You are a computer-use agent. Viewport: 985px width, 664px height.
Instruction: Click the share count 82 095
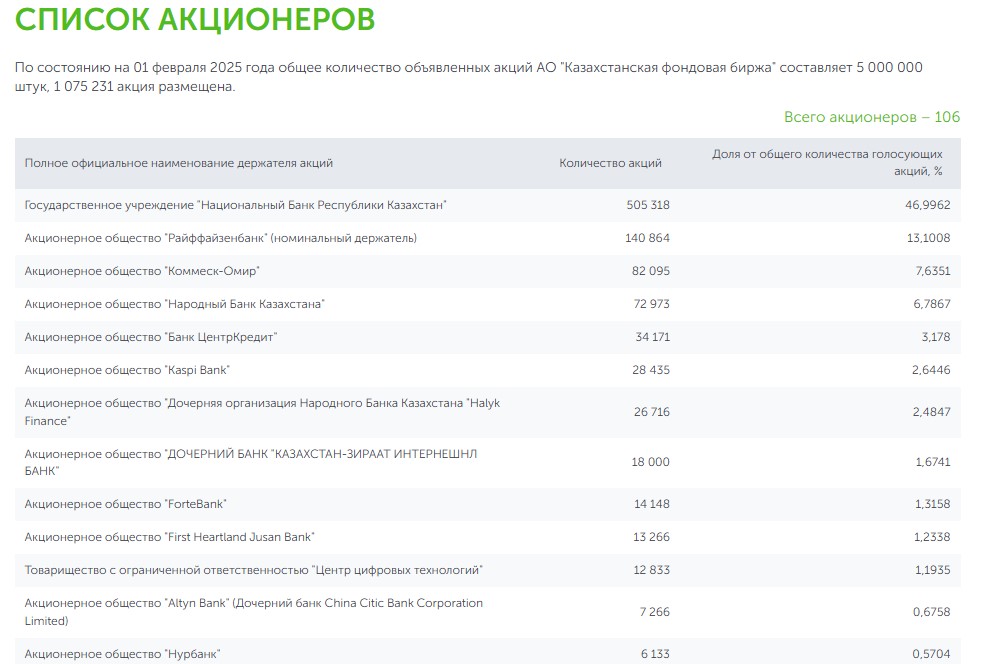(x=651, y=271)
